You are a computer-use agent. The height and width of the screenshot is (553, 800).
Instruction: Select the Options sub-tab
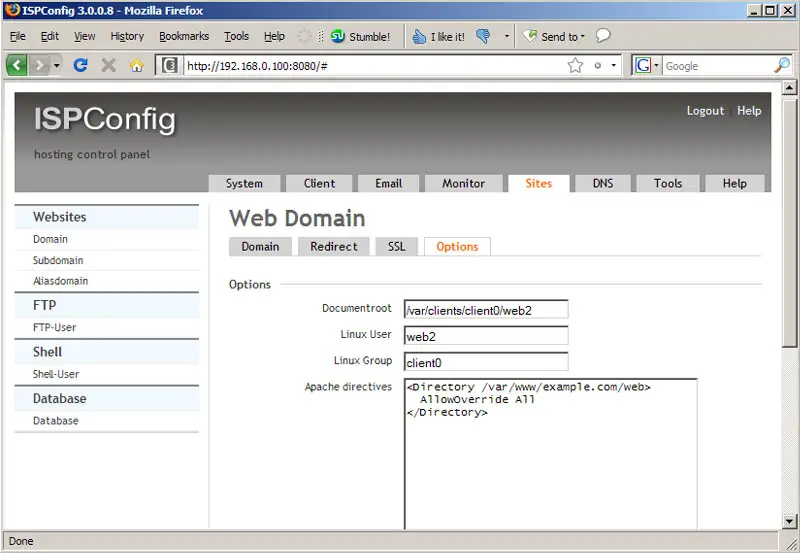tap(457, 246)
